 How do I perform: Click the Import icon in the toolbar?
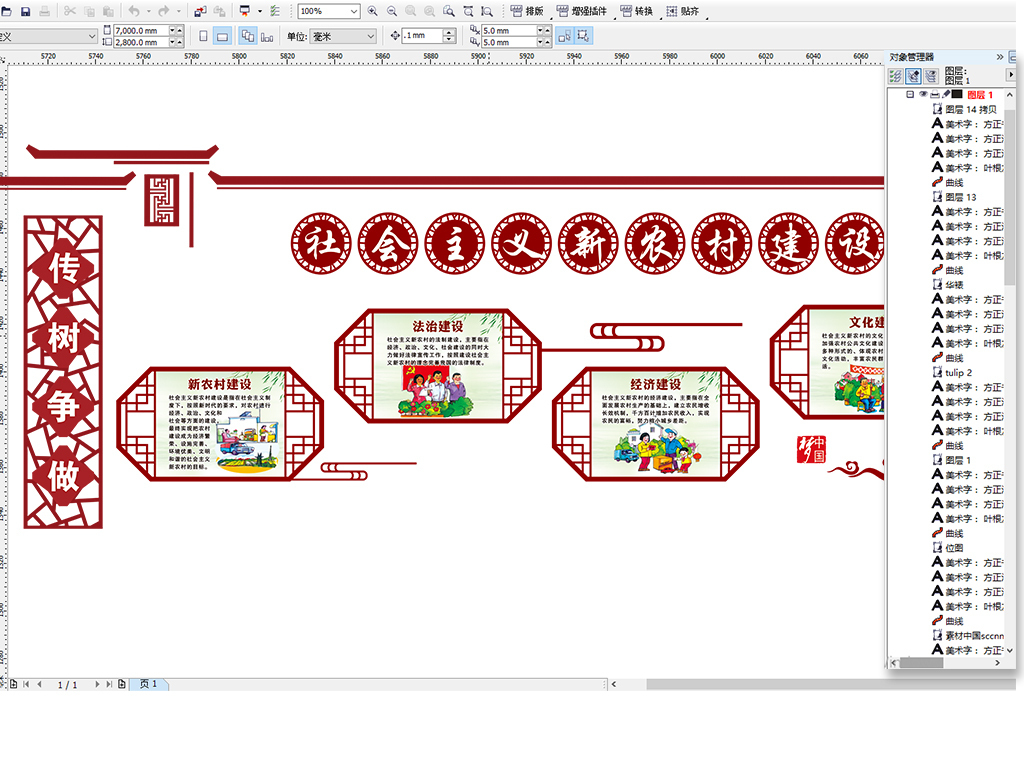tap(200, 11)
